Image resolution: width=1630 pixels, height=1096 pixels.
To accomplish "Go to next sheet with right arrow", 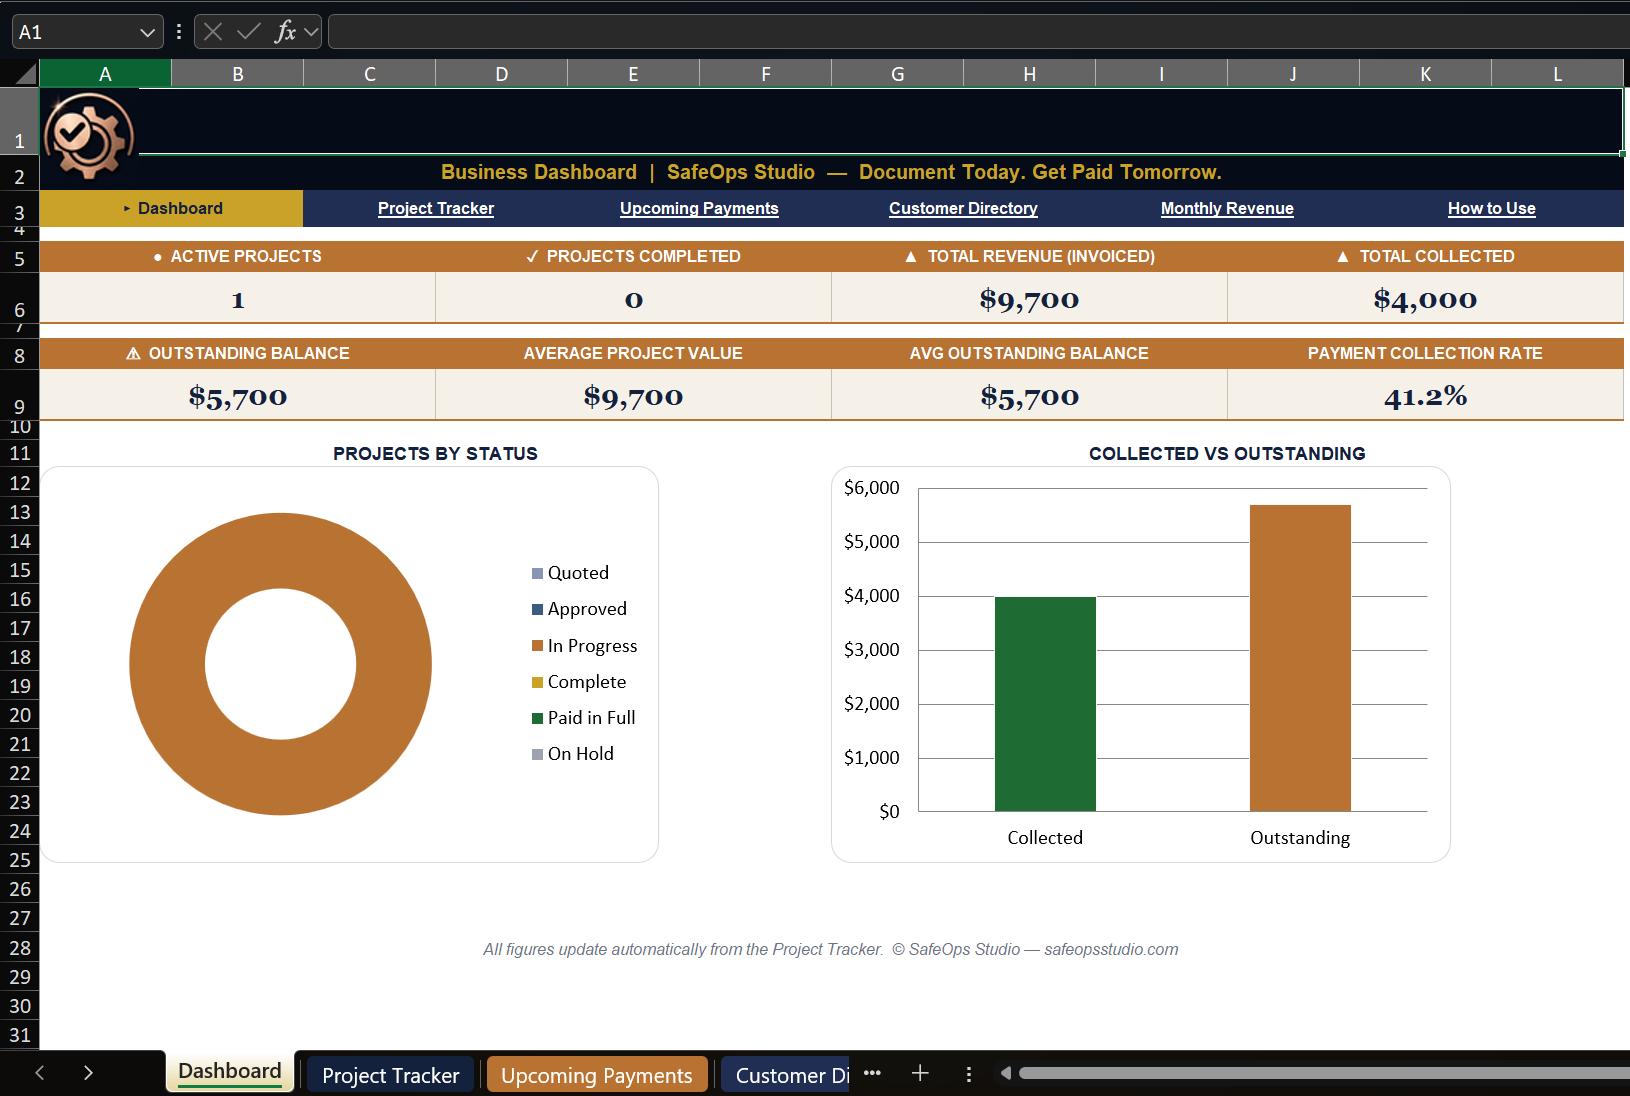I will click(88, 1073).
